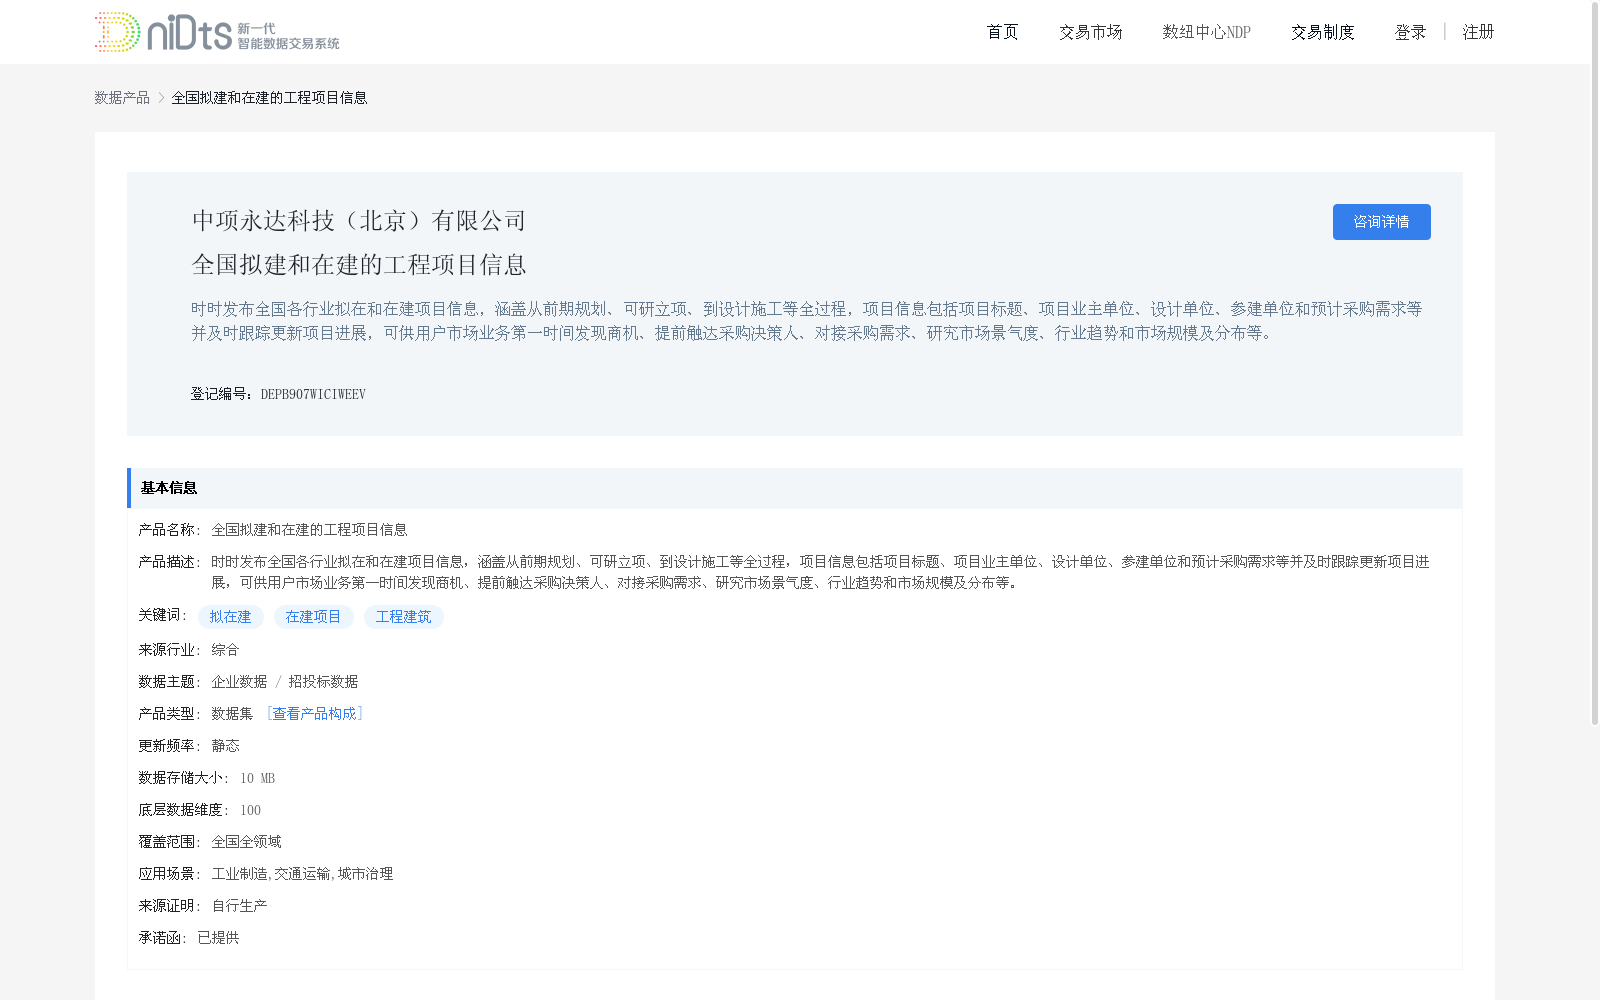This screenshot has height=1000, width=1600.
Task: Click the 自行生产 source proof value
Action: 239,905
